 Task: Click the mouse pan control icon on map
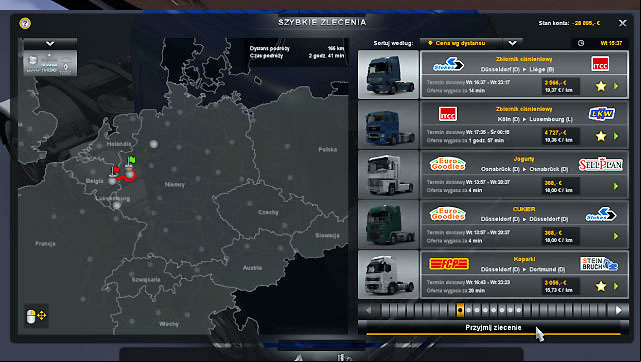coord(36,316)
